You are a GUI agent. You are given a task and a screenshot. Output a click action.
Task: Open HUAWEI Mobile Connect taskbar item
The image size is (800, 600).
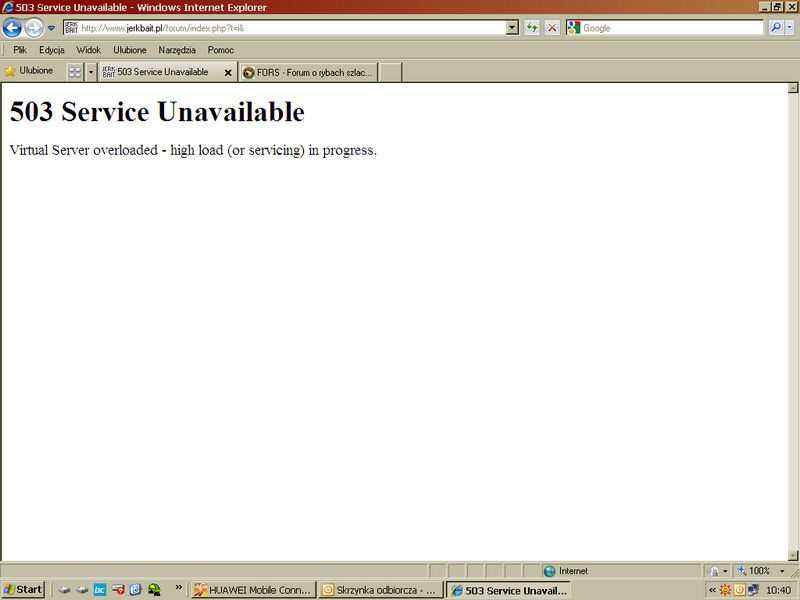click(x=253, y=590)
